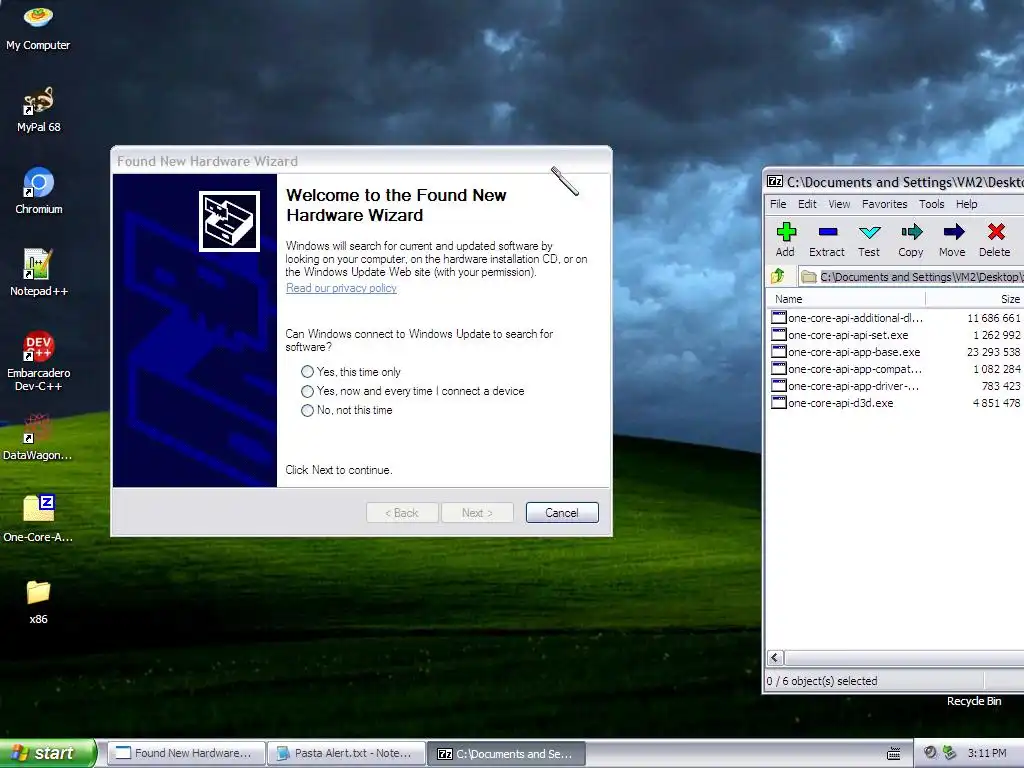The image size is (1024, 768).
Task: Open the Recycle Bin on desktop
Action: tap(974, 701)
